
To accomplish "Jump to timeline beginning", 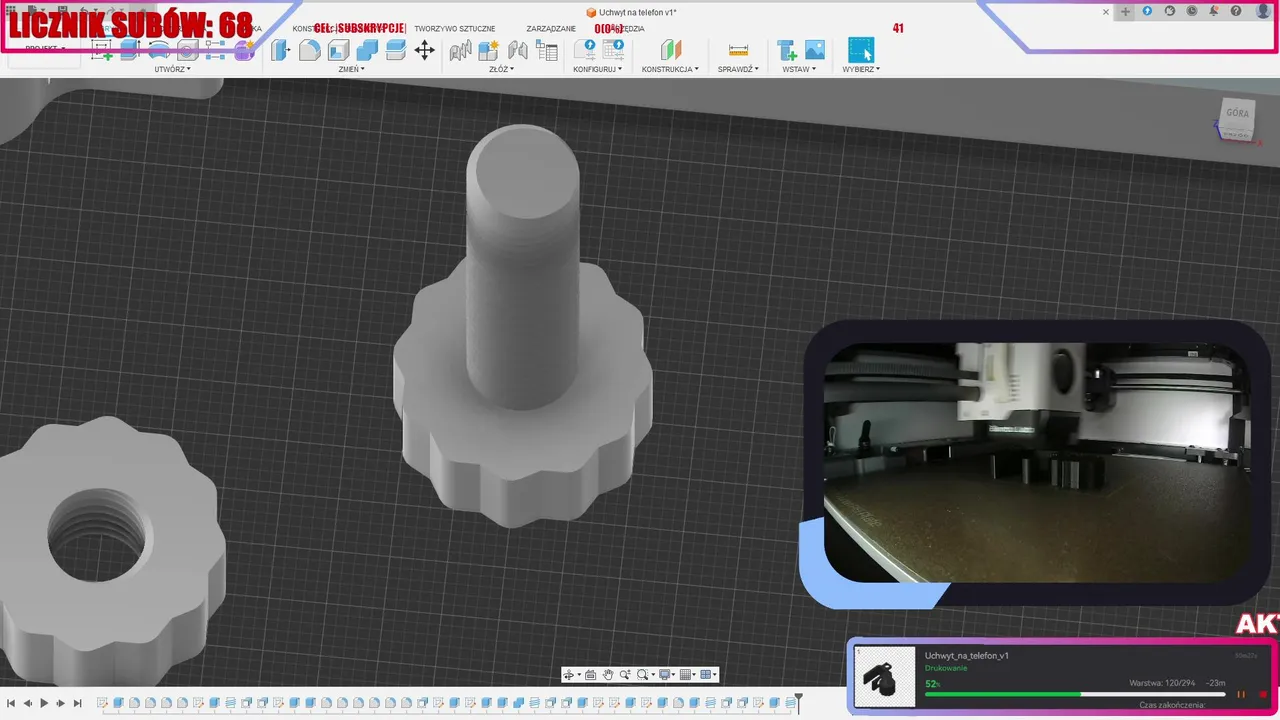I will [x=12, y=704].
